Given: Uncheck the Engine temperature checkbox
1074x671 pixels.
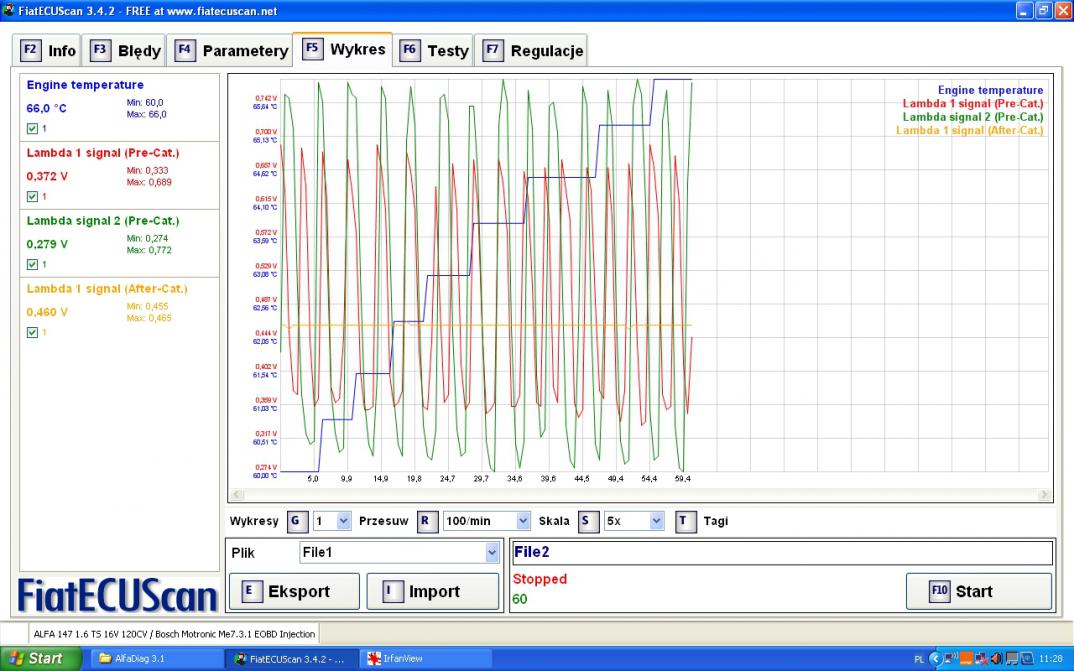Looking at the screenshot, I should click(32, 129).
